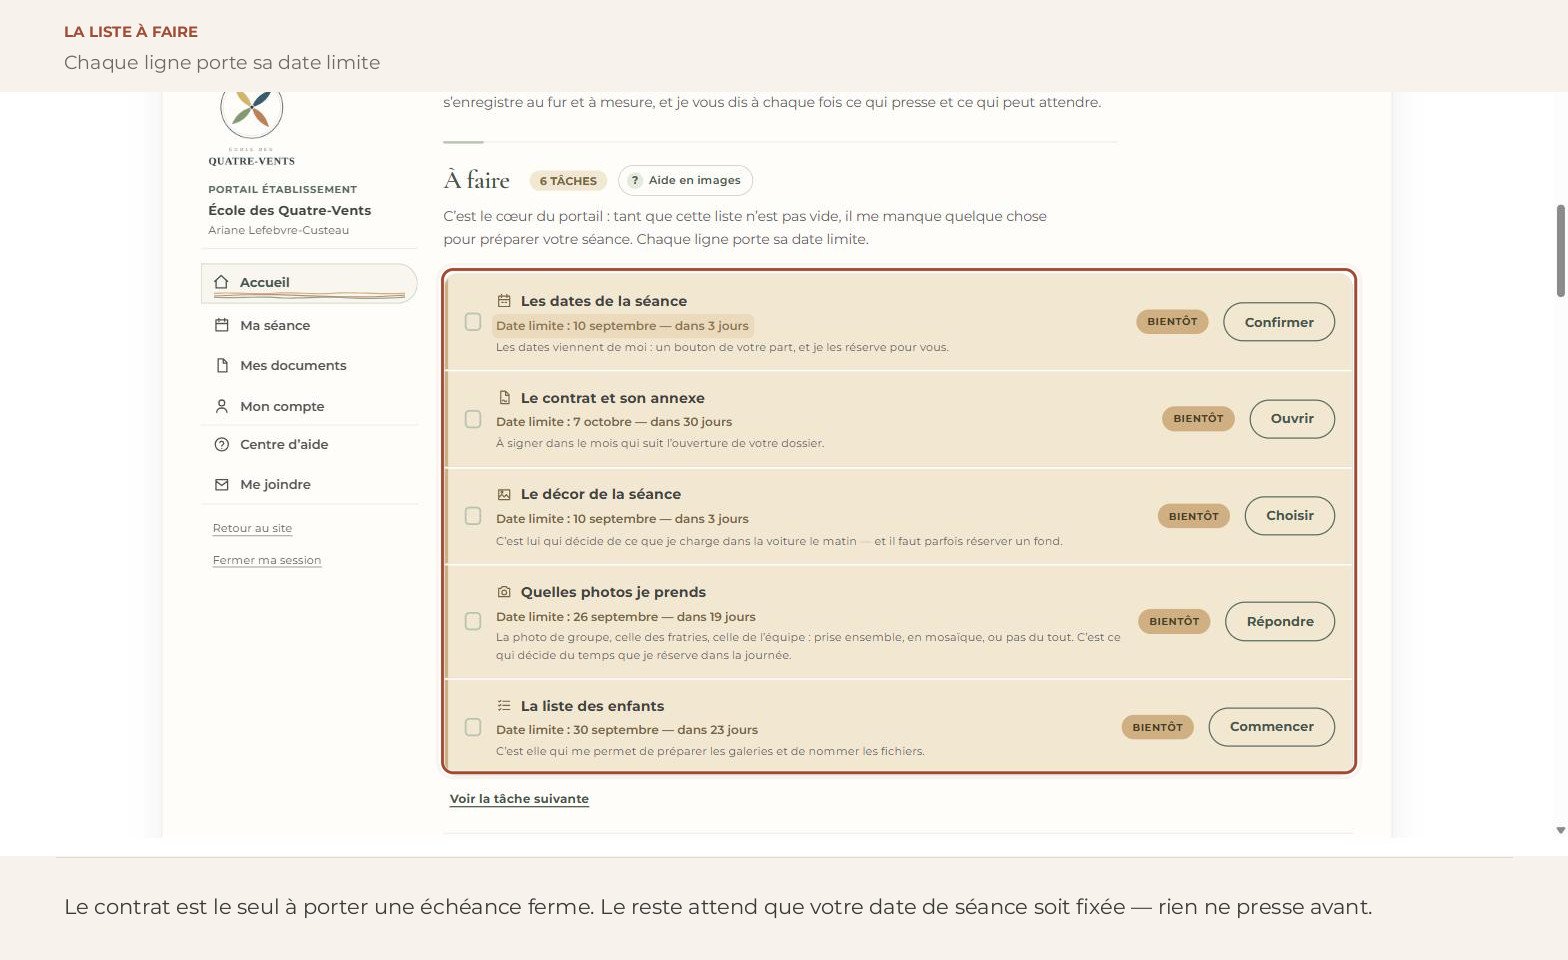The height and width of the screenshot is (960, 1568).
Task: Click 'Date limite : 26 septembre — dans 19 jours'
Action: point(626,617)
